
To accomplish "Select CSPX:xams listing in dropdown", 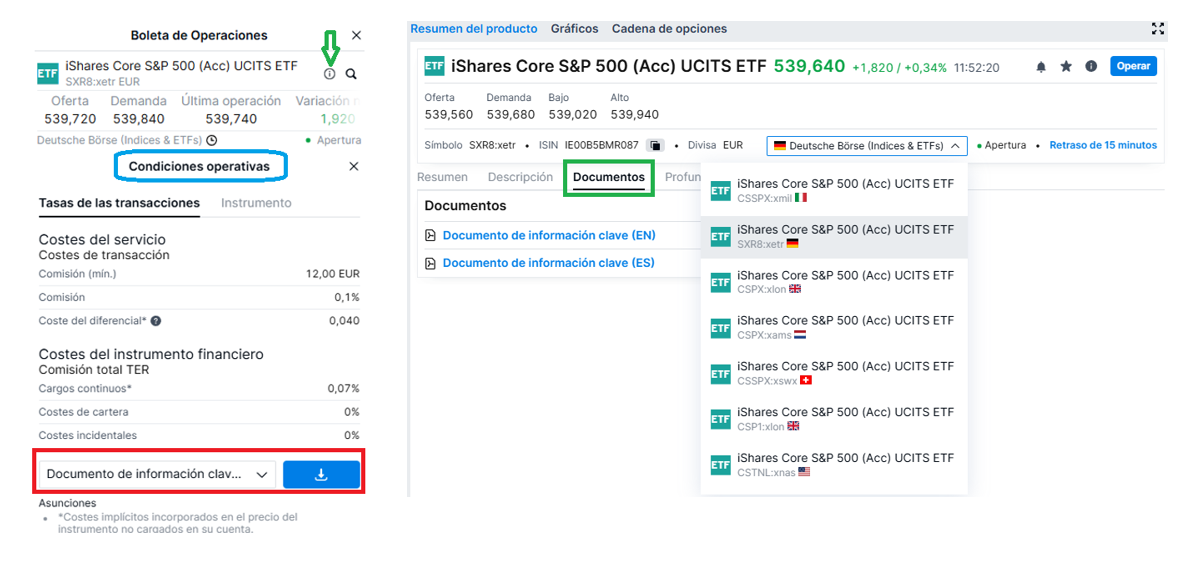I will [834, 328].
